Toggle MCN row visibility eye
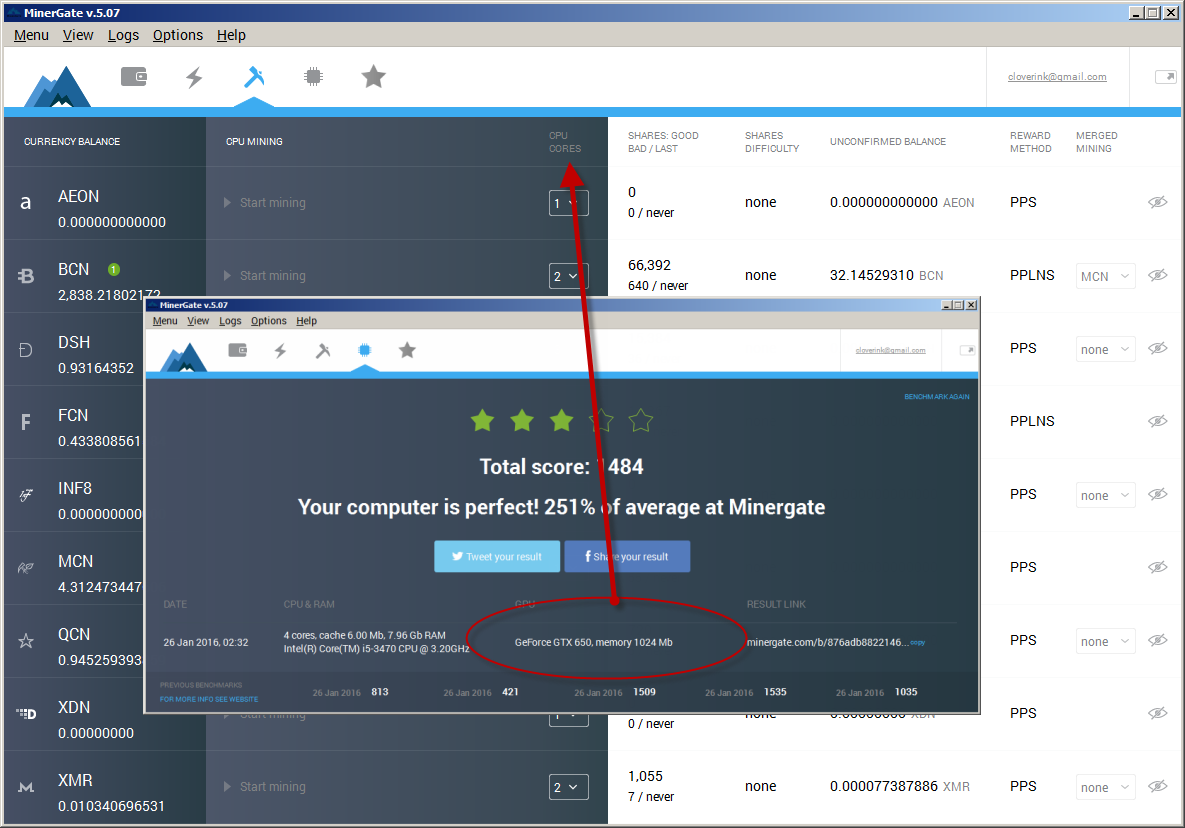The height and width of the screenshot is (828, 1185). [x=1158, y=567]
